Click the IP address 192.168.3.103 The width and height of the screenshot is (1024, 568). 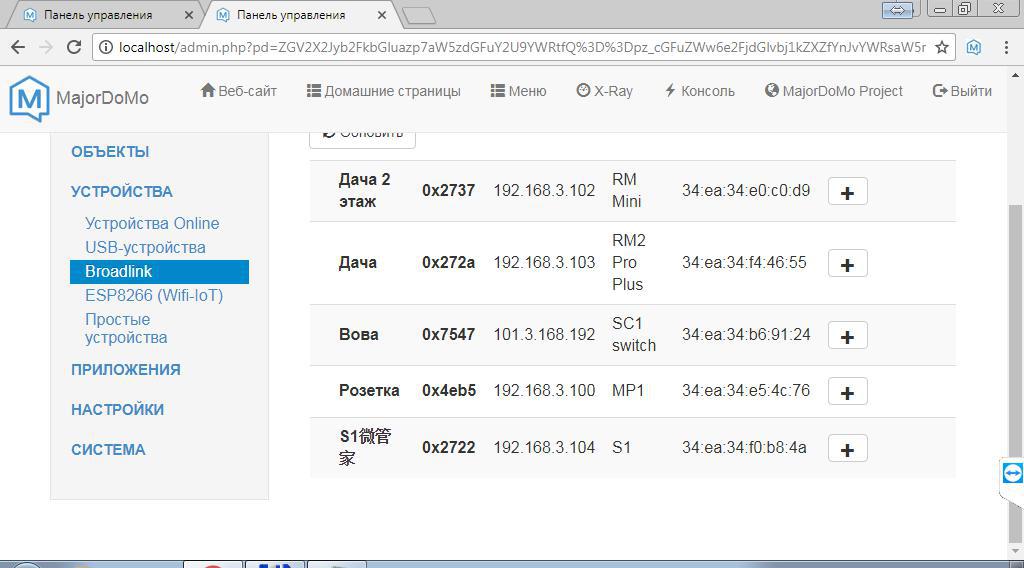click(x=544, y=262)
